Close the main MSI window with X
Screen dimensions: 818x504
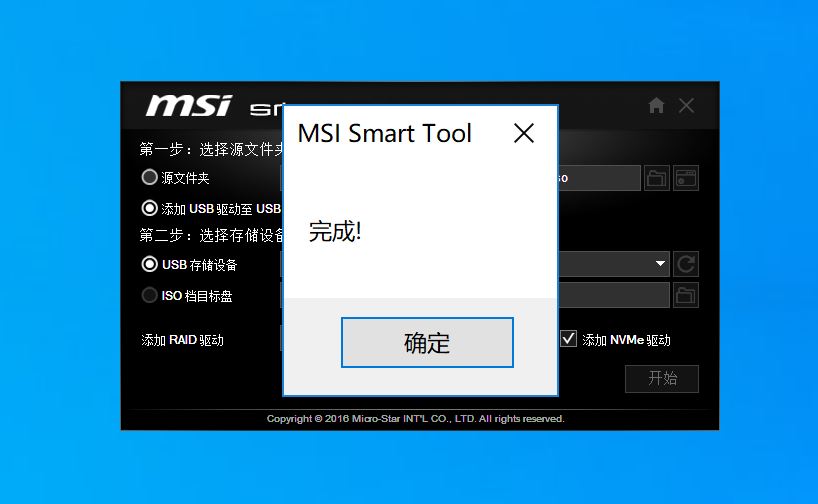(x=686, y=106)
